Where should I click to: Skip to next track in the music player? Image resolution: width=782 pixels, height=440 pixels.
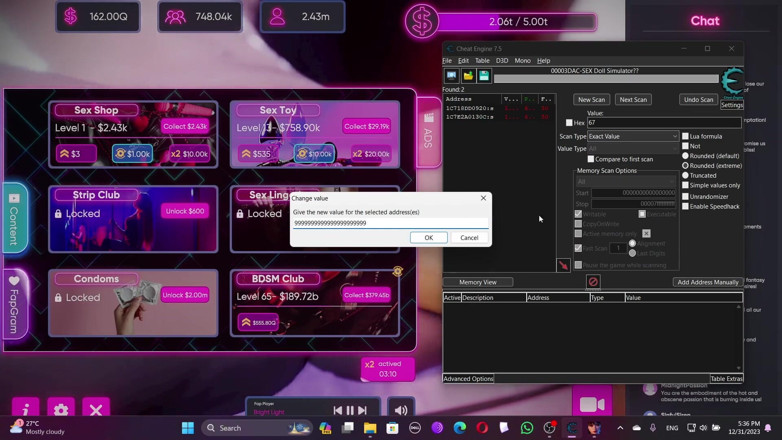[x=363, y=410]
